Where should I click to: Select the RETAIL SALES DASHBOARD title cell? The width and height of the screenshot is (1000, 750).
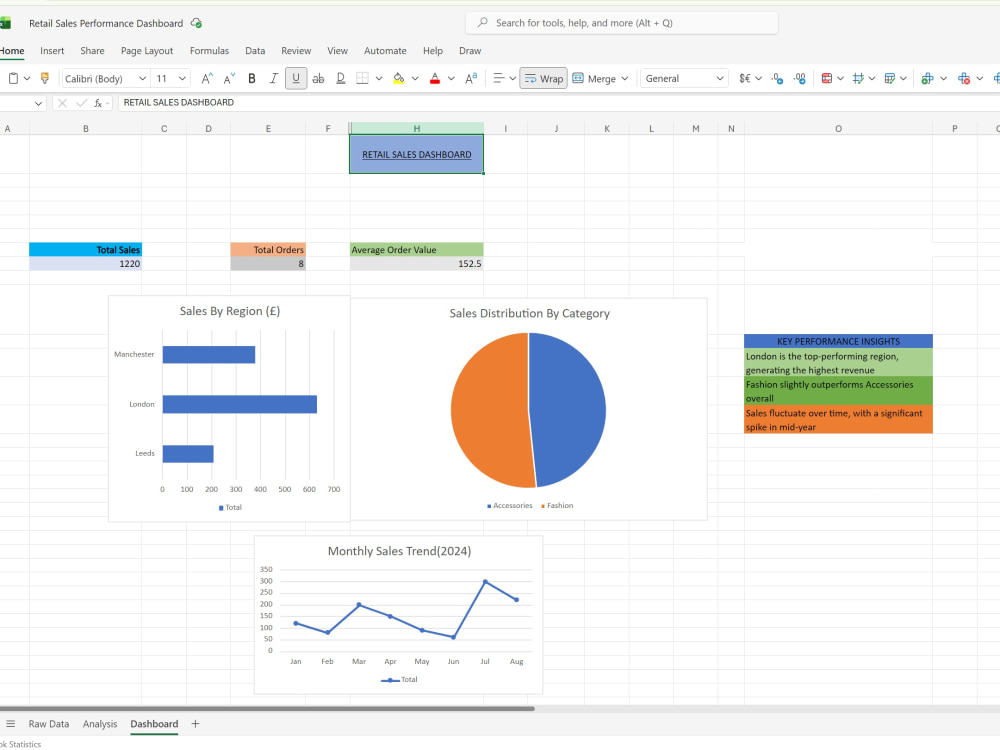point(416,154)
